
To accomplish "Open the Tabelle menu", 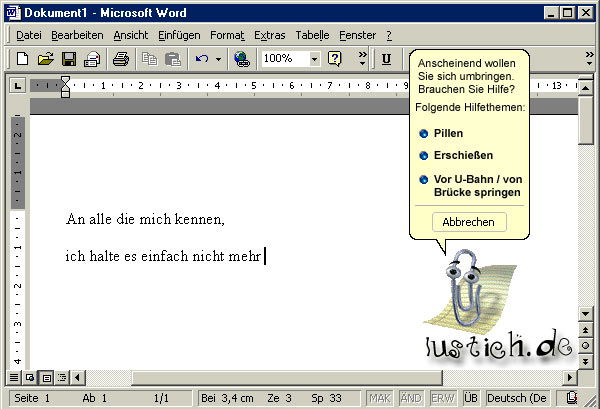I will [x=312, y=35].
